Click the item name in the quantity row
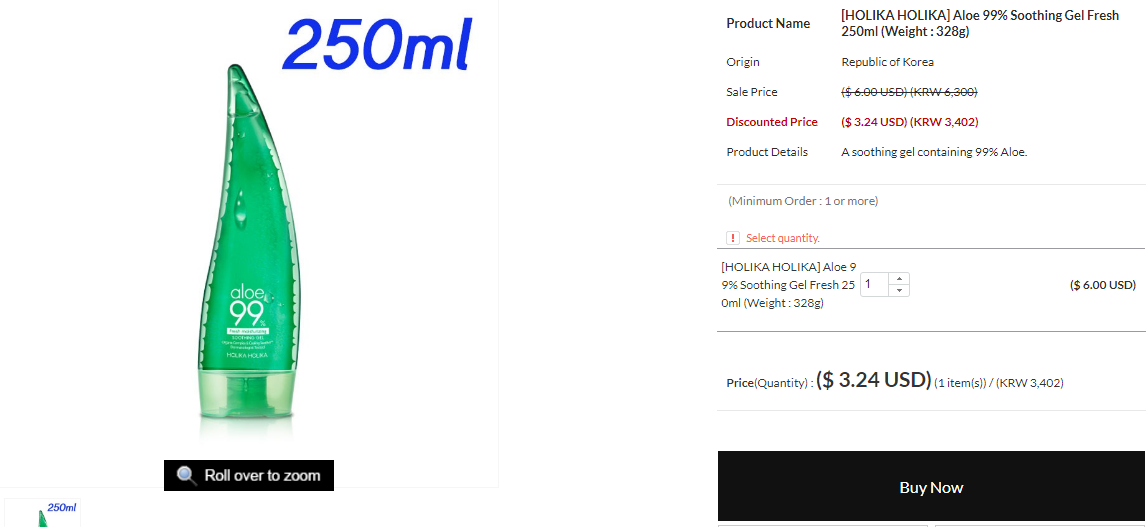Viewport: 1146px width, 527px height. [788, 285]
